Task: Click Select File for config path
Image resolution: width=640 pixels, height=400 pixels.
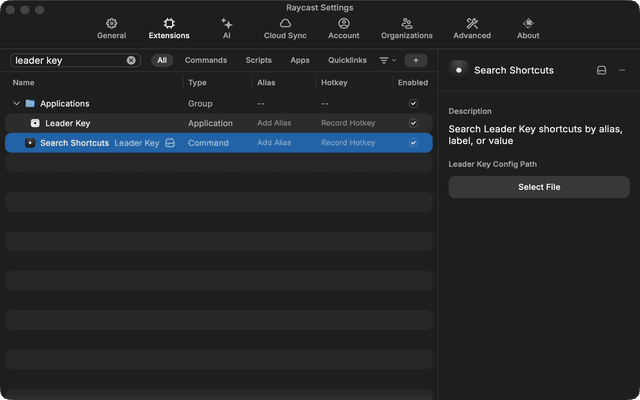Action: (539, 187)
